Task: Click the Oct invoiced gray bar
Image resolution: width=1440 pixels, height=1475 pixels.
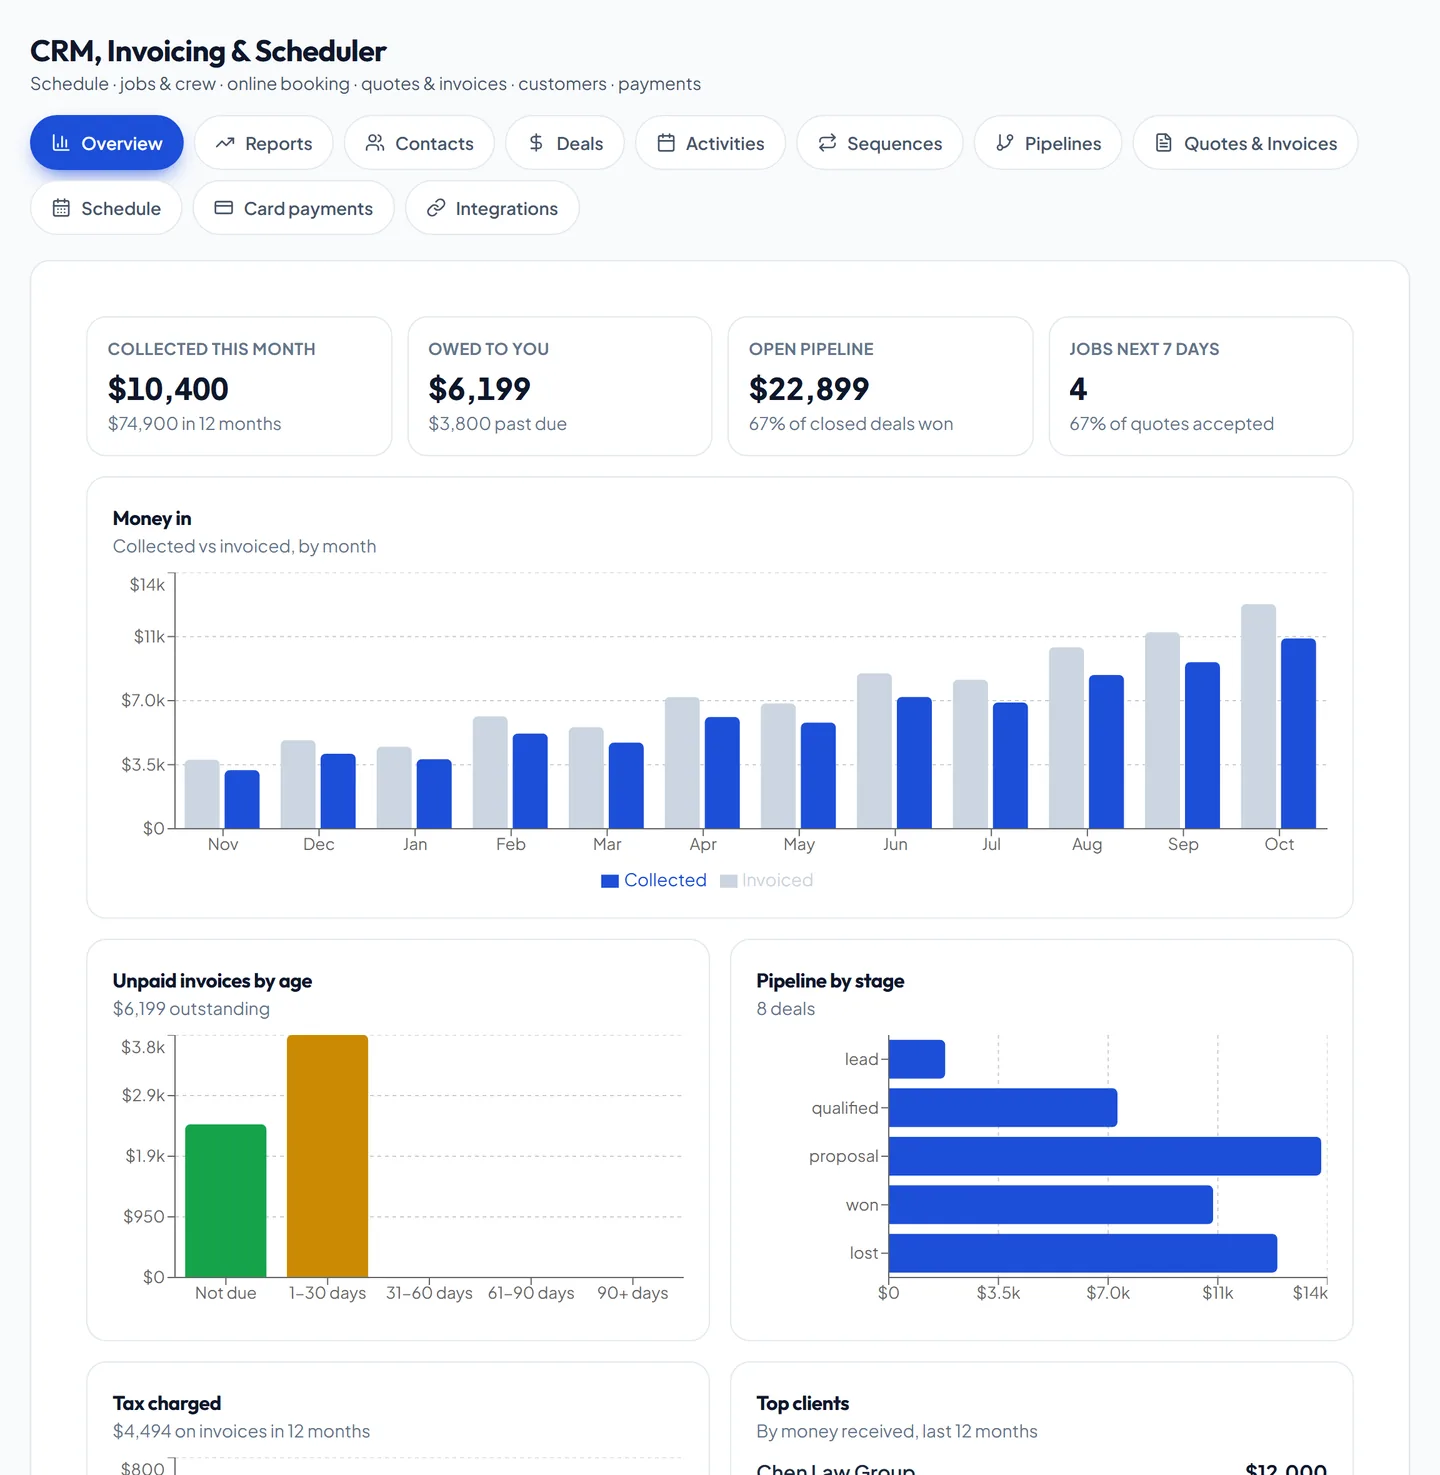Action: (x=1258, y=716)
